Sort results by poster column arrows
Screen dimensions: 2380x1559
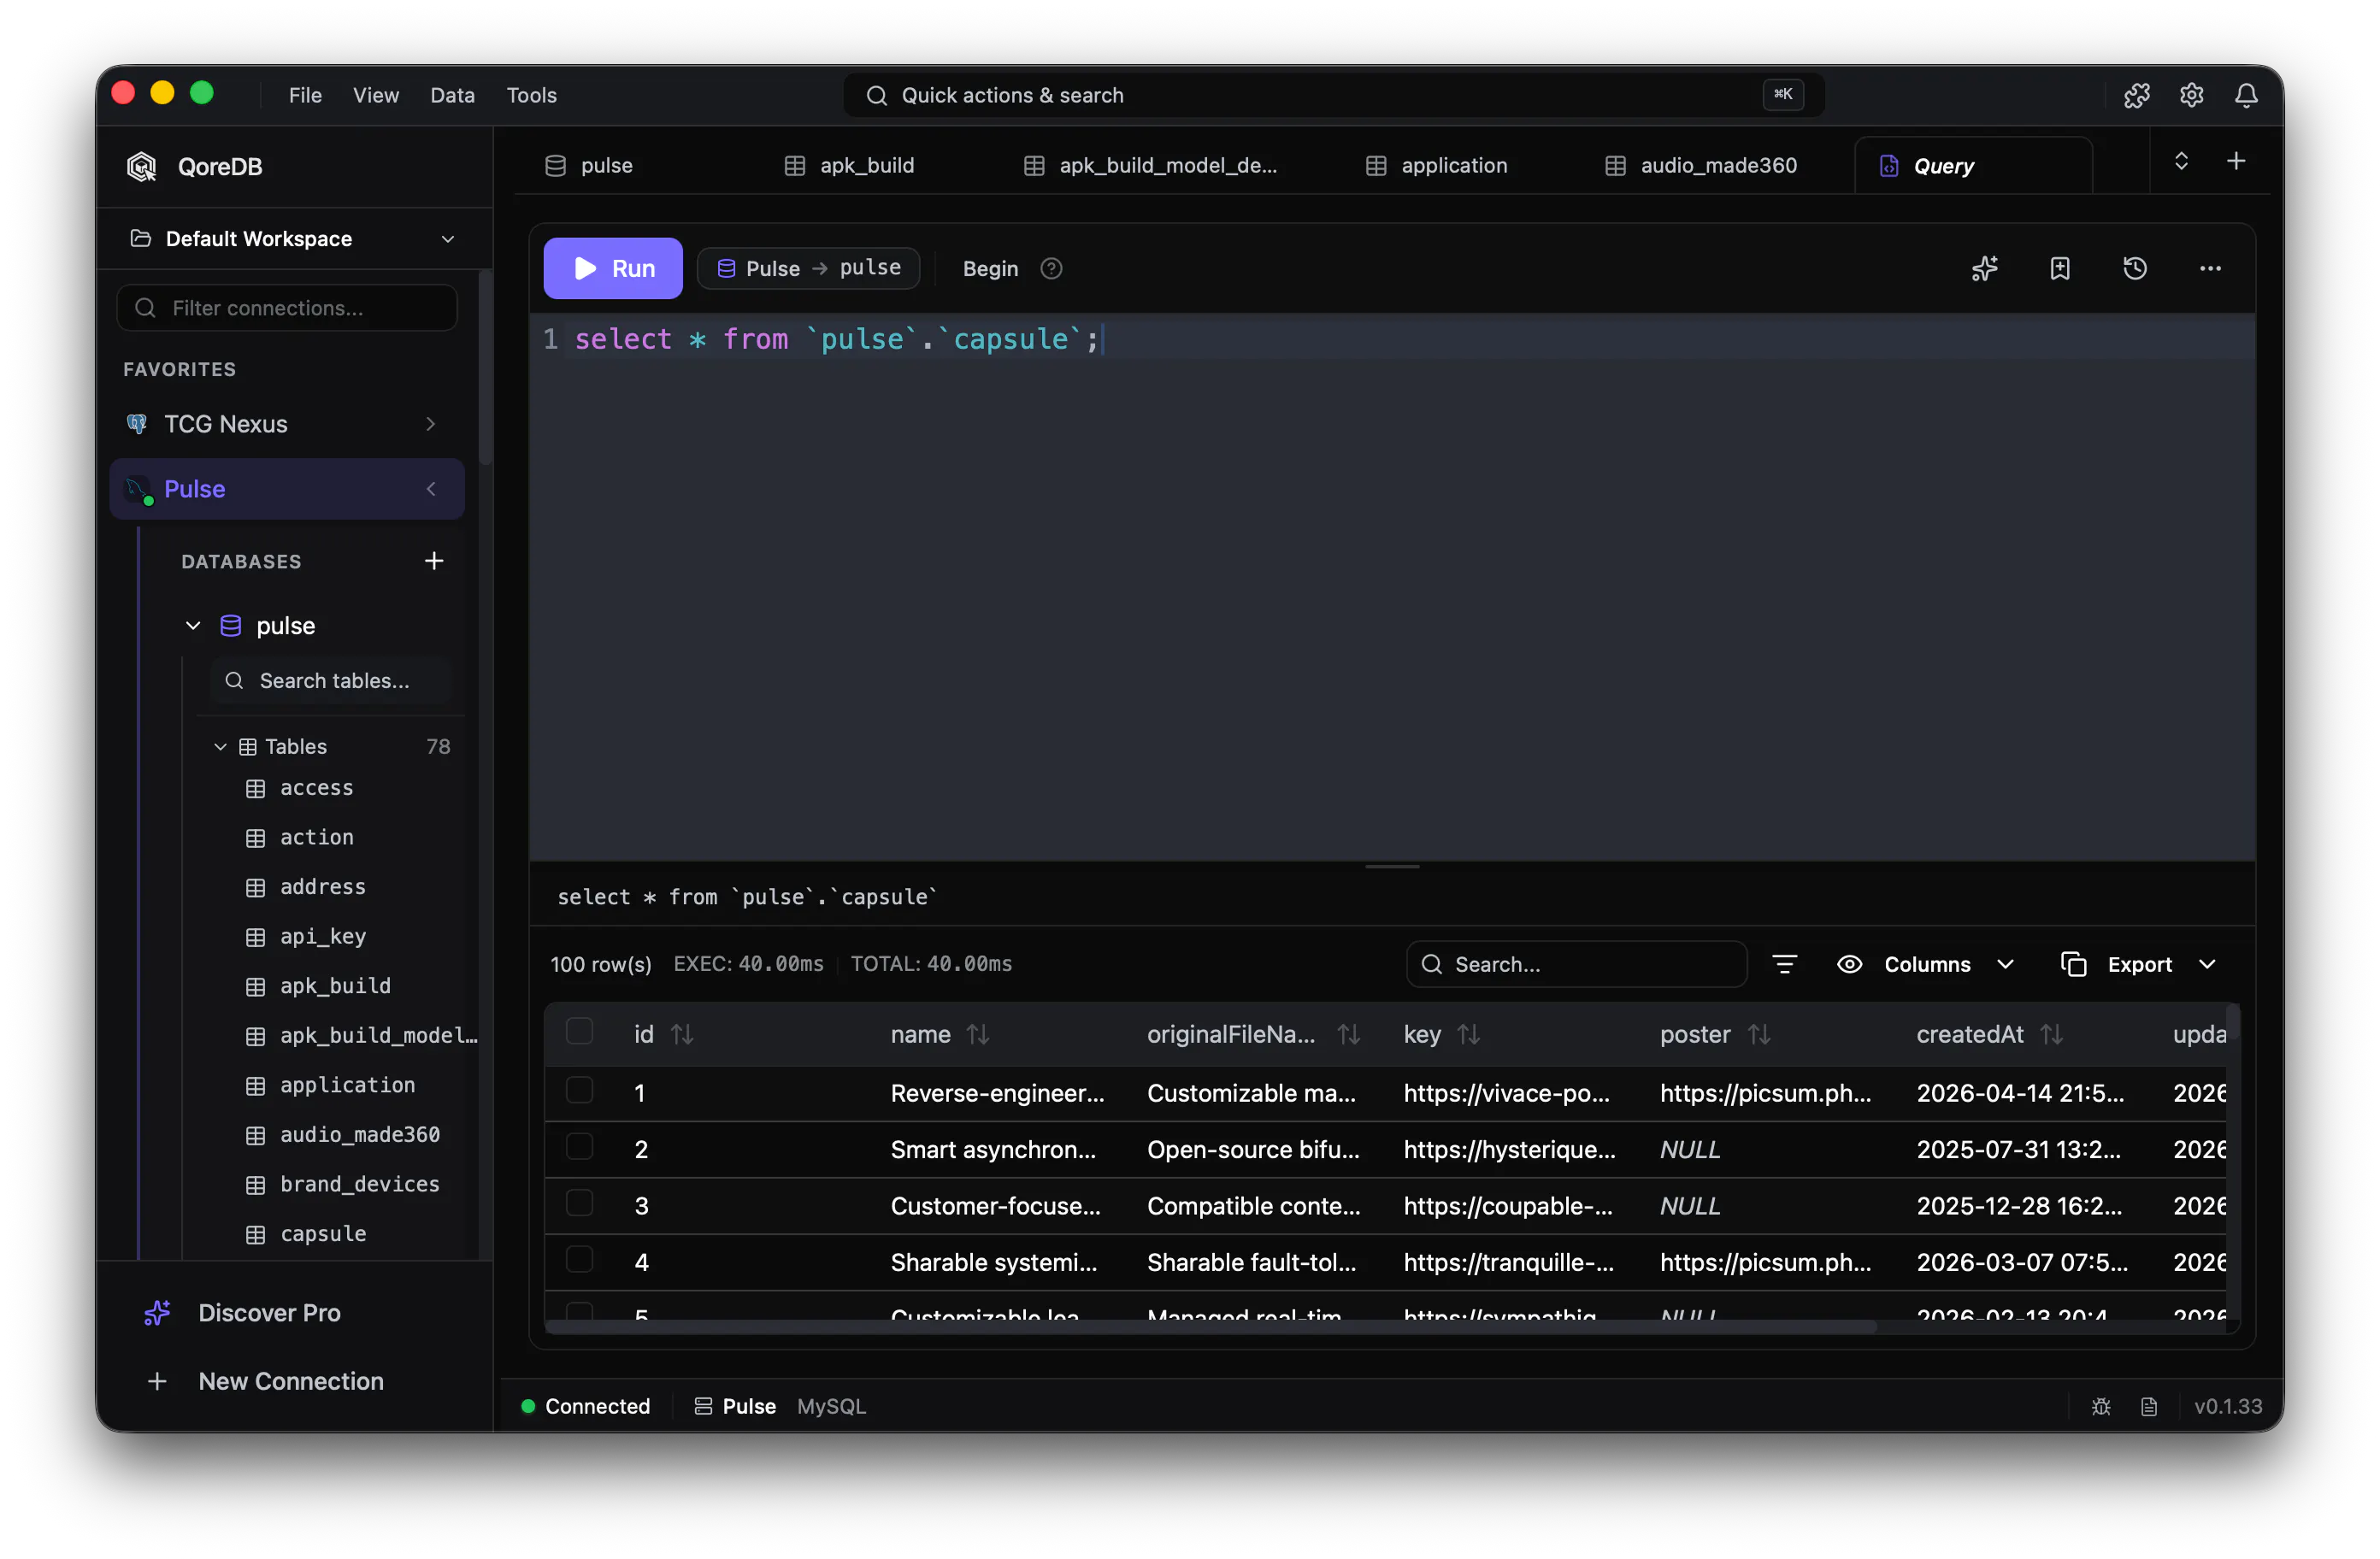pos(1759,1034)
